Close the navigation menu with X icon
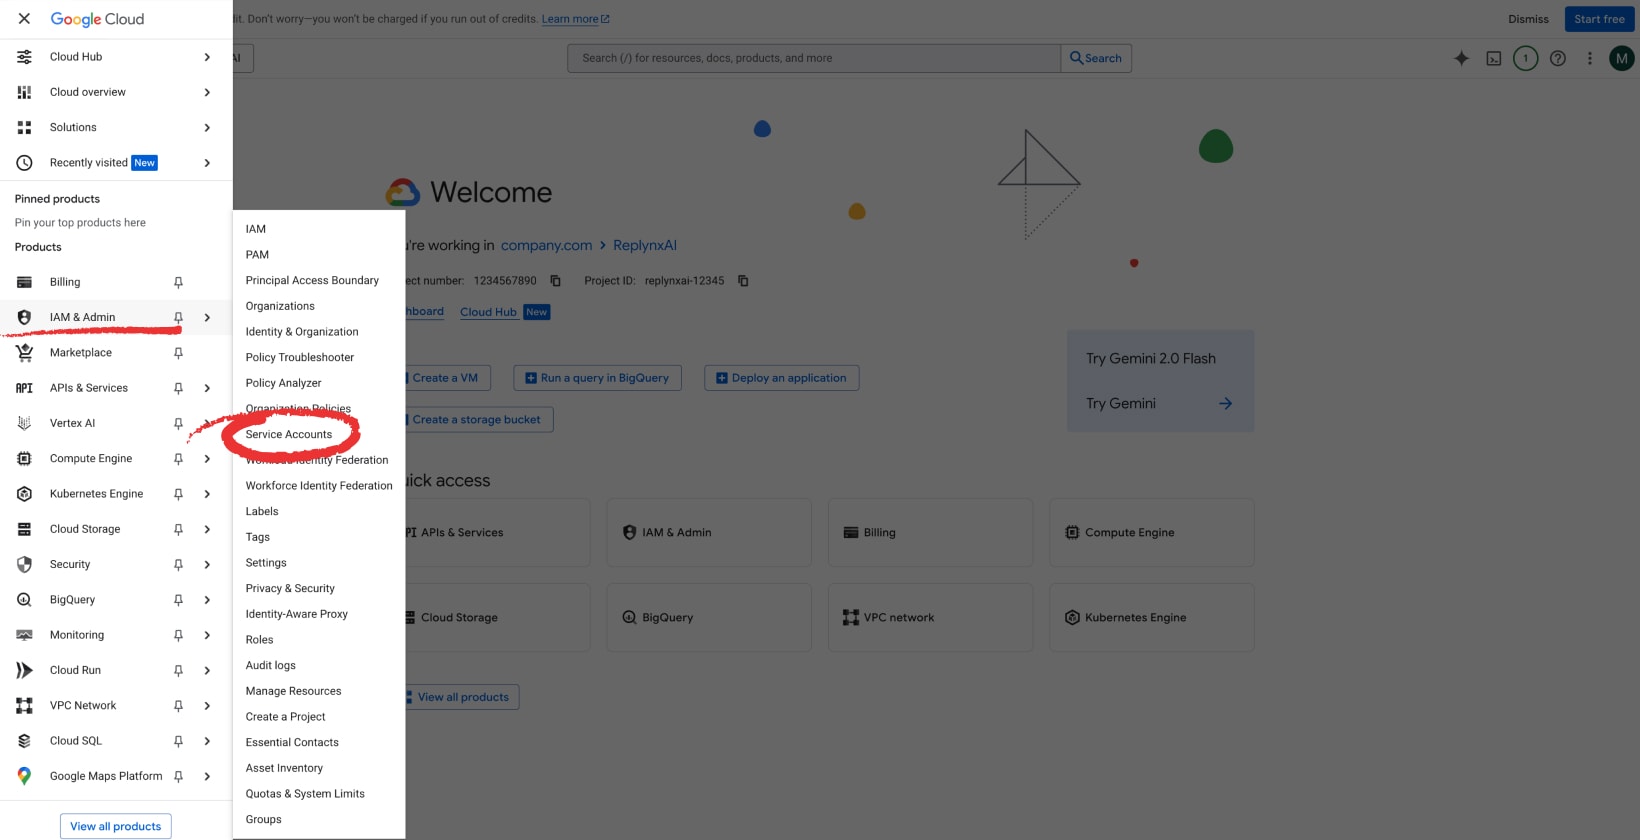The height and width of the screenshot is (840, 1640). pyautogui.click(x=24, y=19)
